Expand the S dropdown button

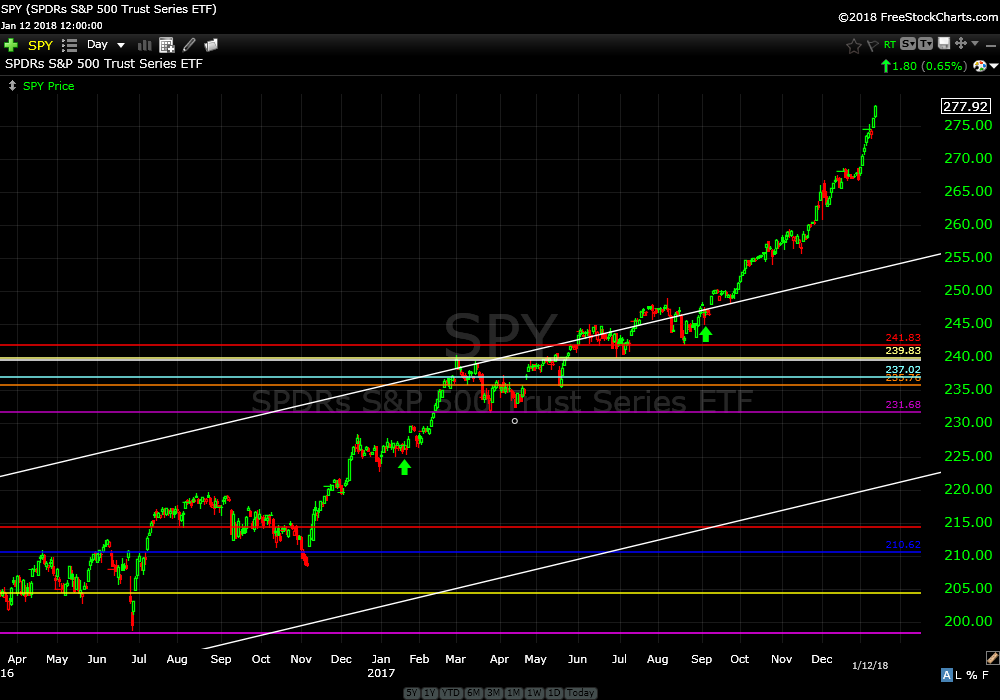click(908, 44)
